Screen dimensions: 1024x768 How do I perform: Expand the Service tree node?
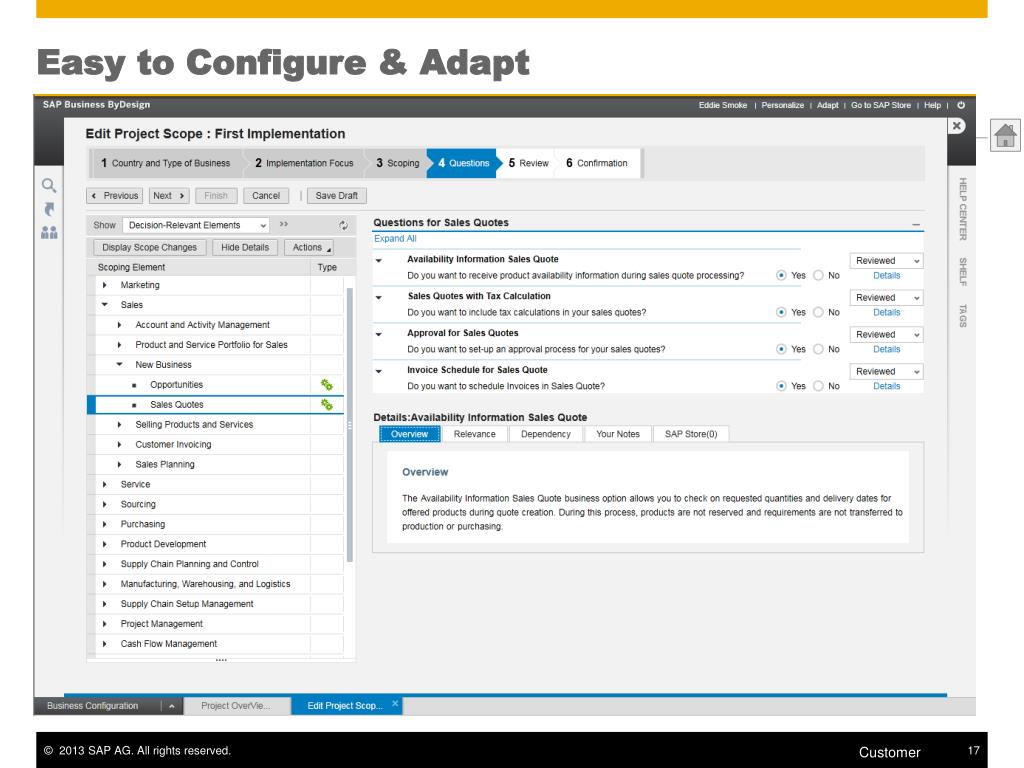104,485
